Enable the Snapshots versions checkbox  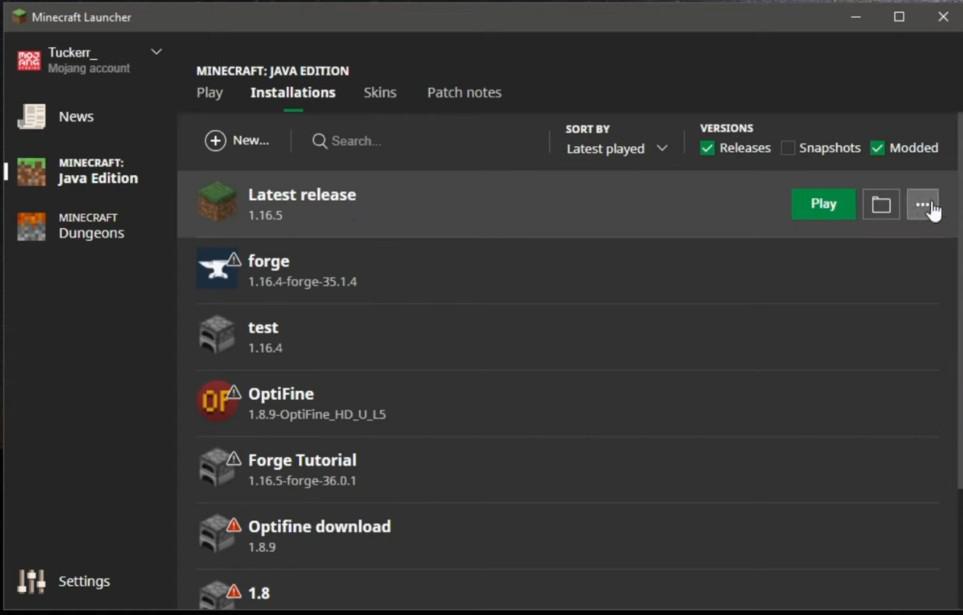[x=787, y=148]
